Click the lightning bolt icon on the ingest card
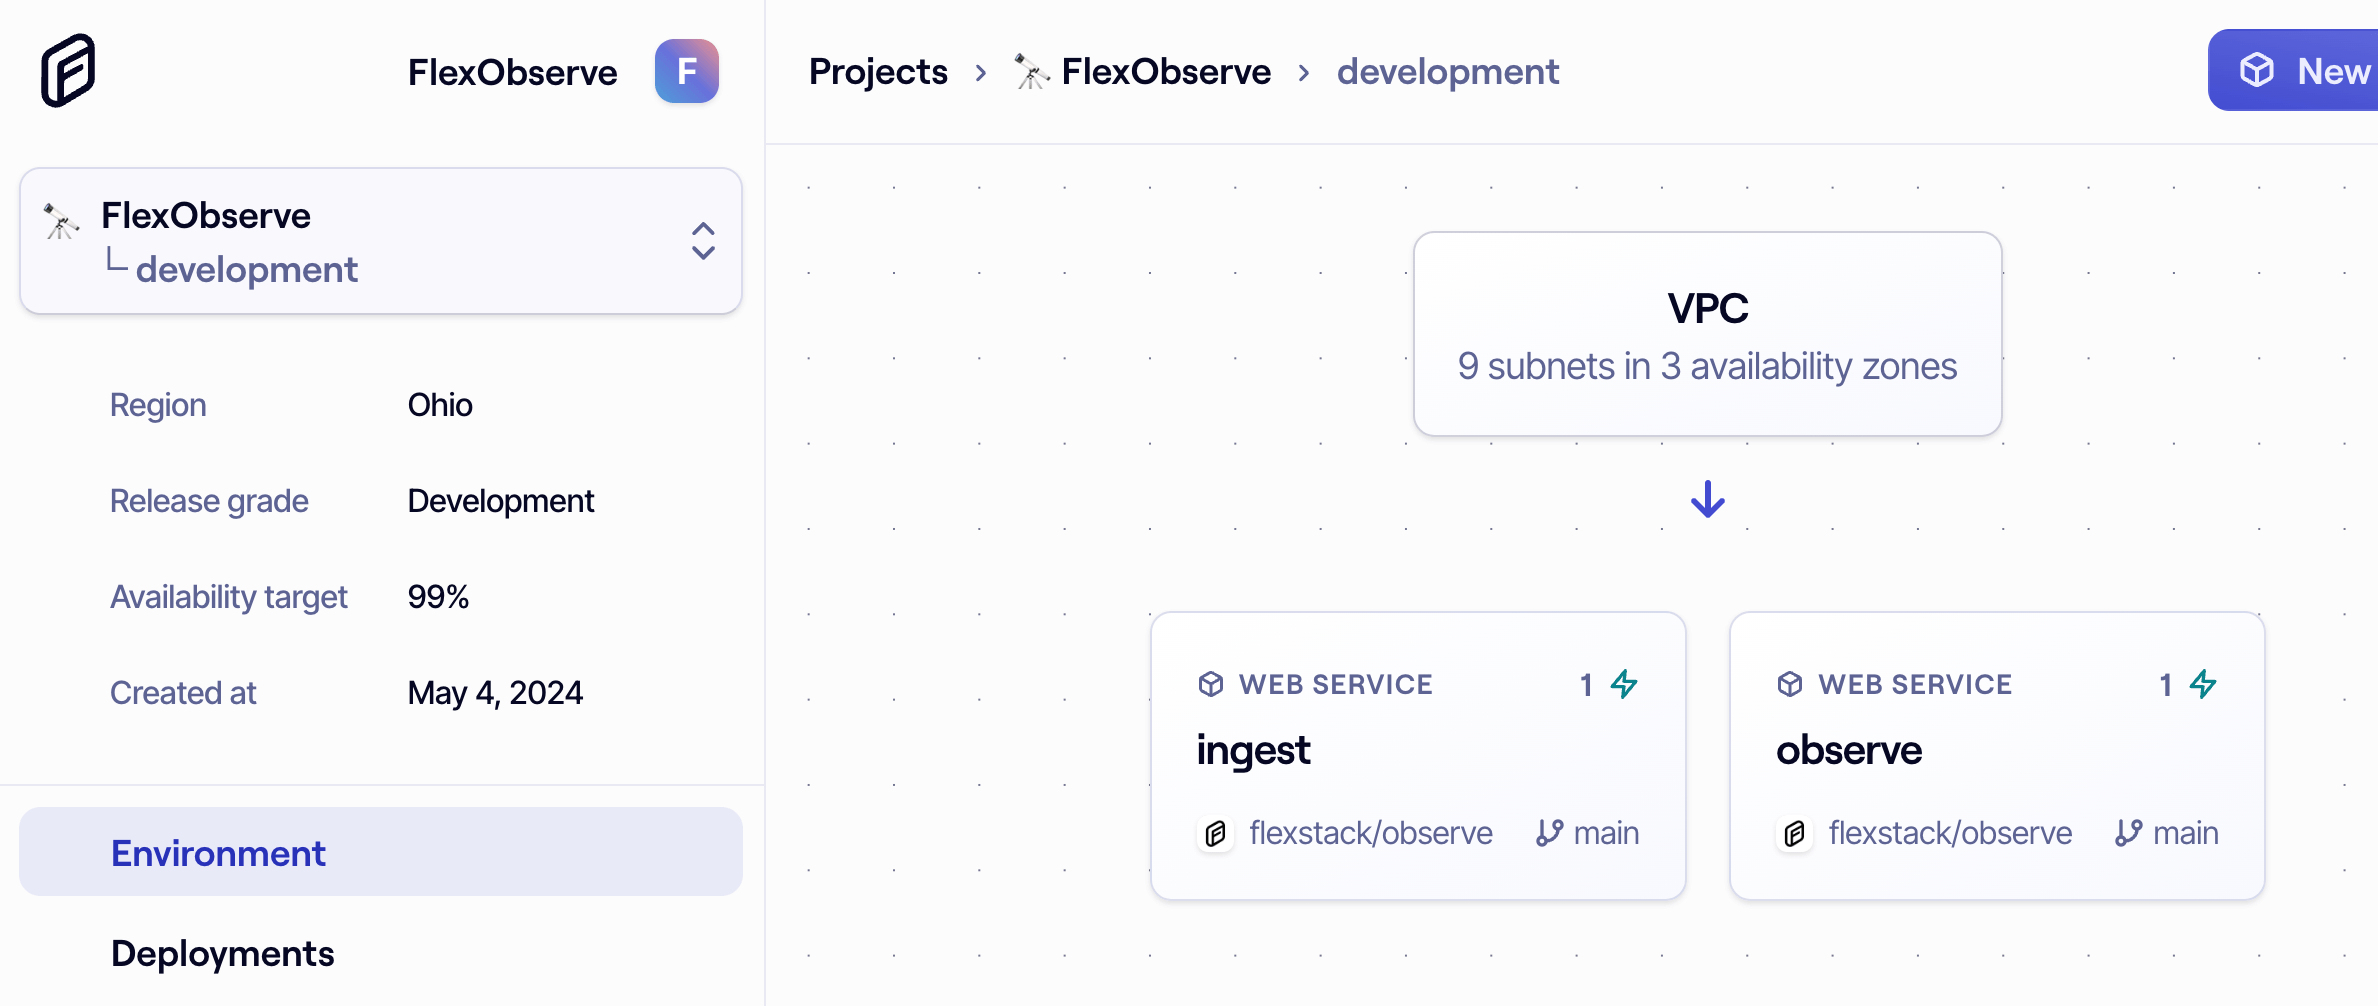 pos(1625,684)
